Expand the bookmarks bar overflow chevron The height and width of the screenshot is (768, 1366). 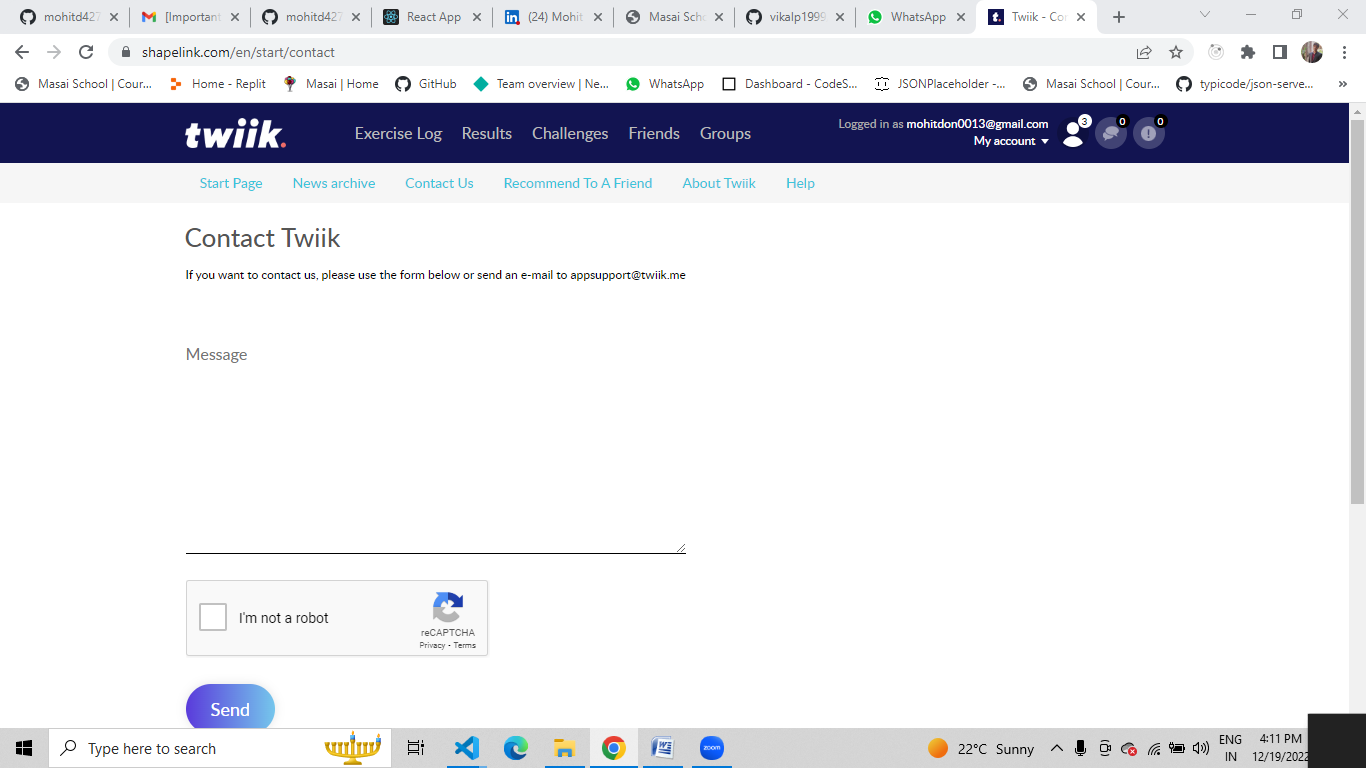1343,84
